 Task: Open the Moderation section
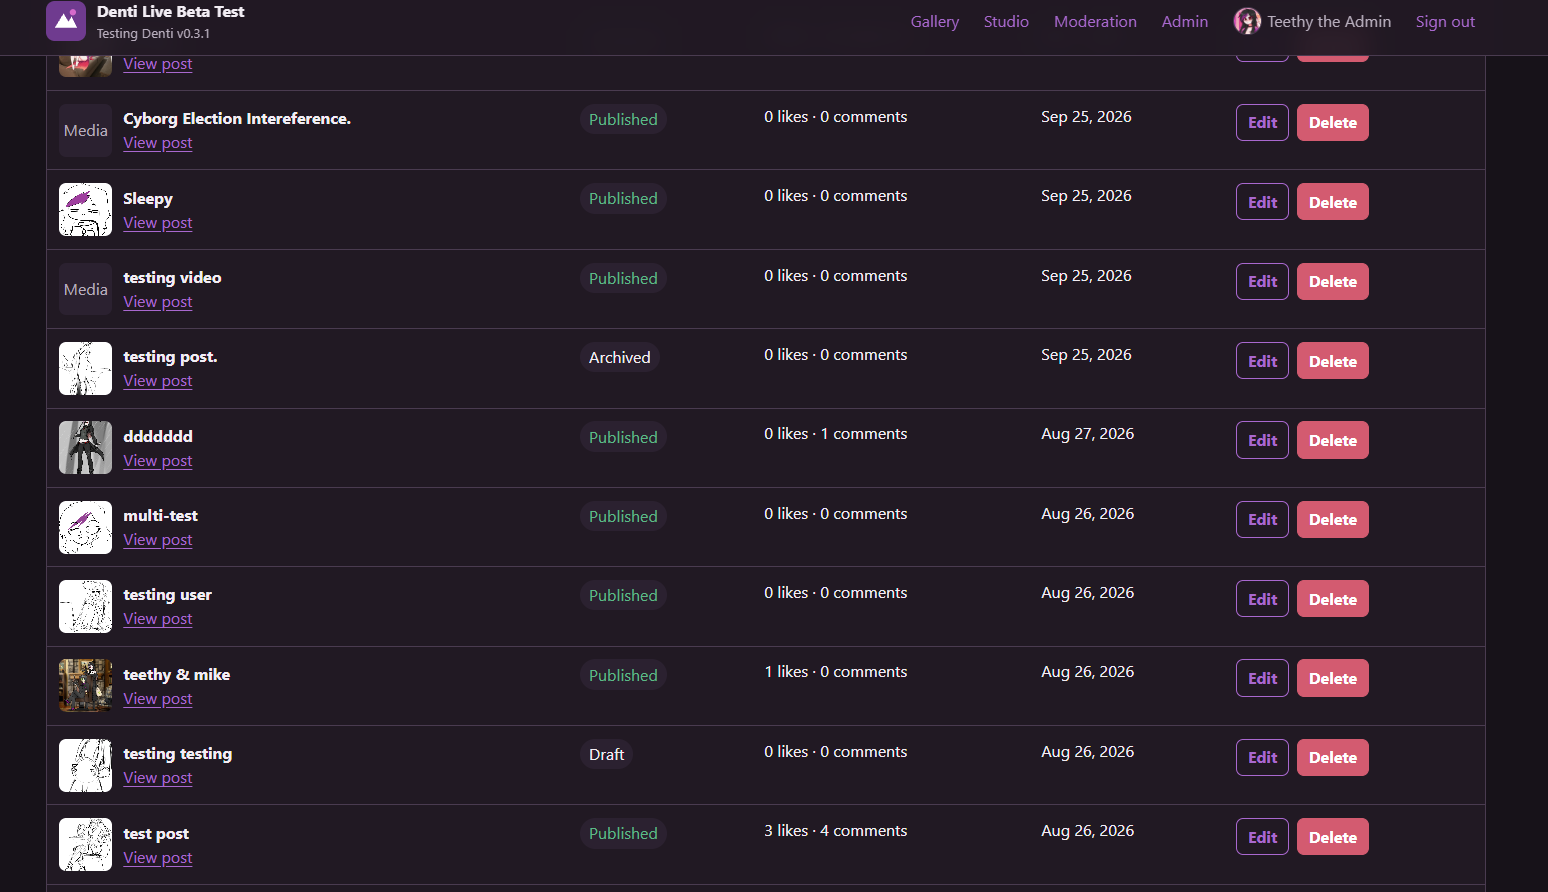tap(1095, 21)
